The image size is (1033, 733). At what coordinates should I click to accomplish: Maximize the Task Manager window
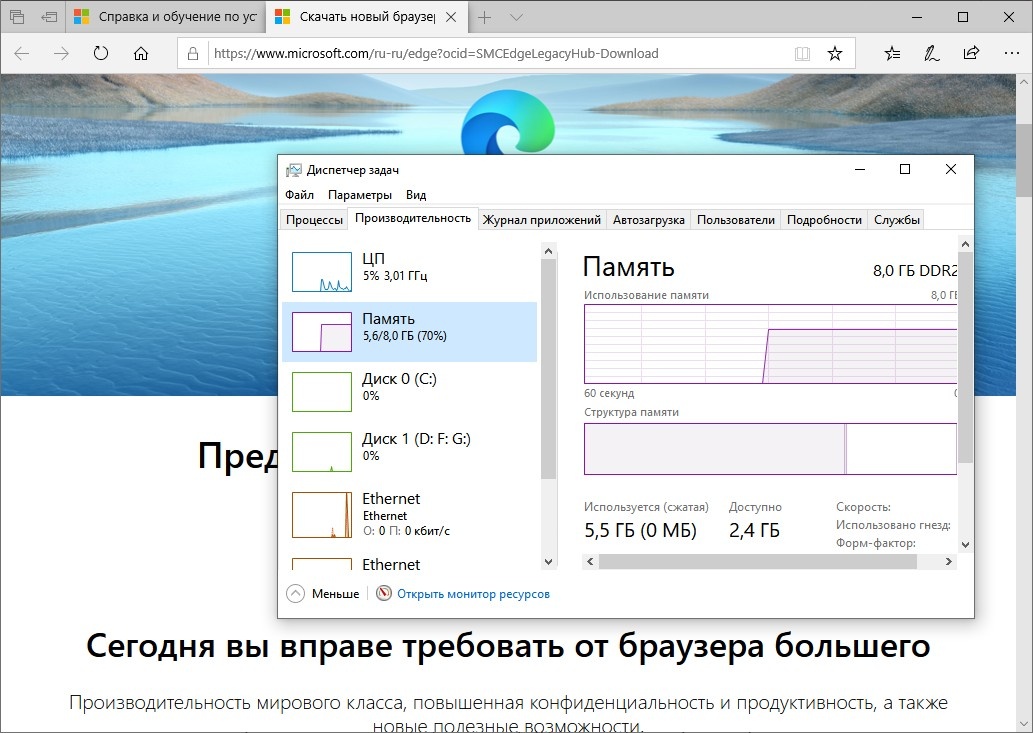click(905, 169)
